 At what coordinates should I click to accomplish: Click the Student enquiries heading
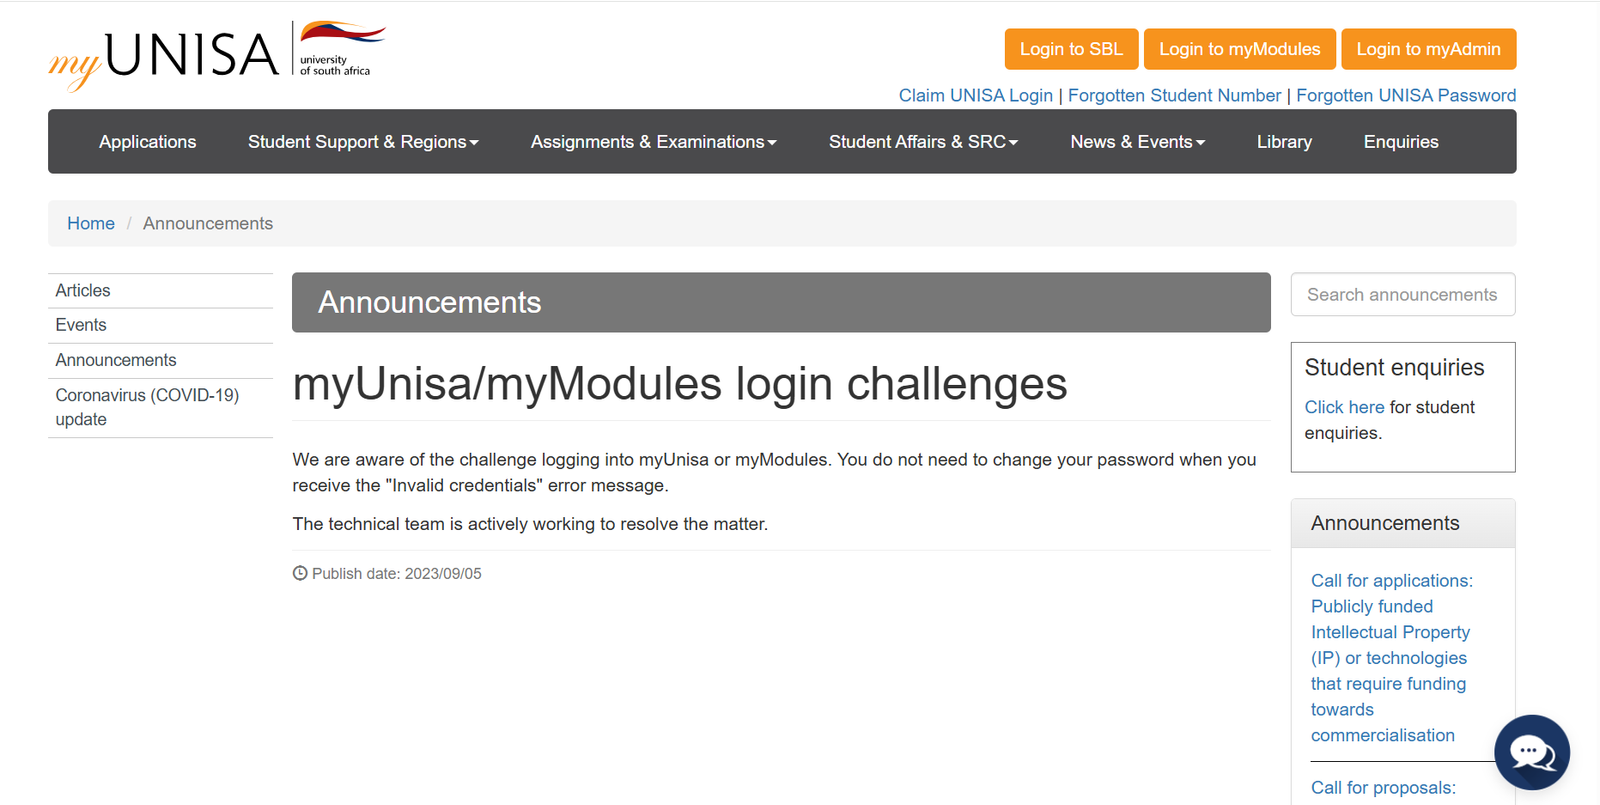pos(1394,368)
